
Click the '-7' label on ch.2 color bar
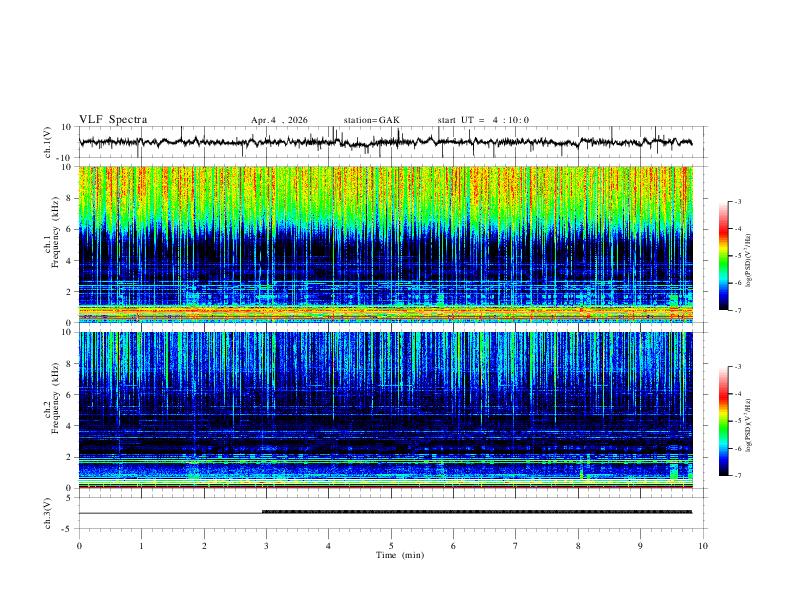(x=737, y=475)
